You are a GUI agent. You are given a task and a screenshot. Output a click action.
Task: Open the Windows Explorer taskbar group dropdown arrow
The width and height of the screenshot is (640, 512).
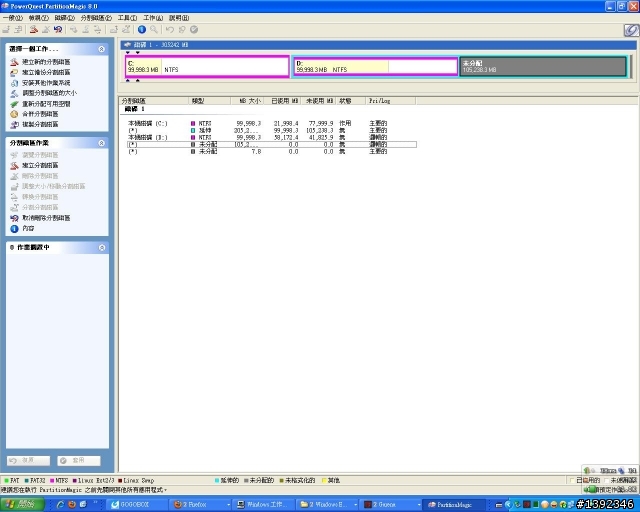click(x=356, y=505)
